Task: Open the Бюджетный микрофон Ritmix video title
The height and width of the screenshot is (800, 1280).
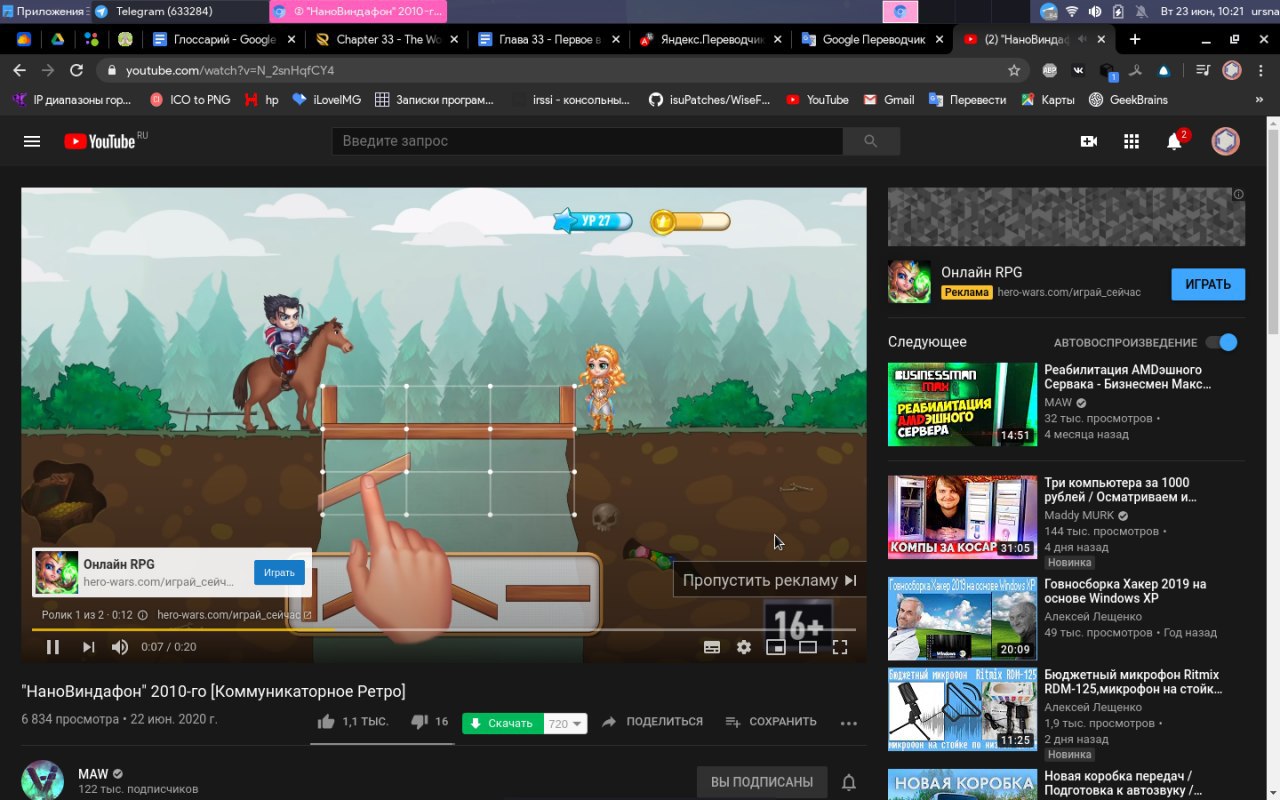Action: click(1133, 682)
